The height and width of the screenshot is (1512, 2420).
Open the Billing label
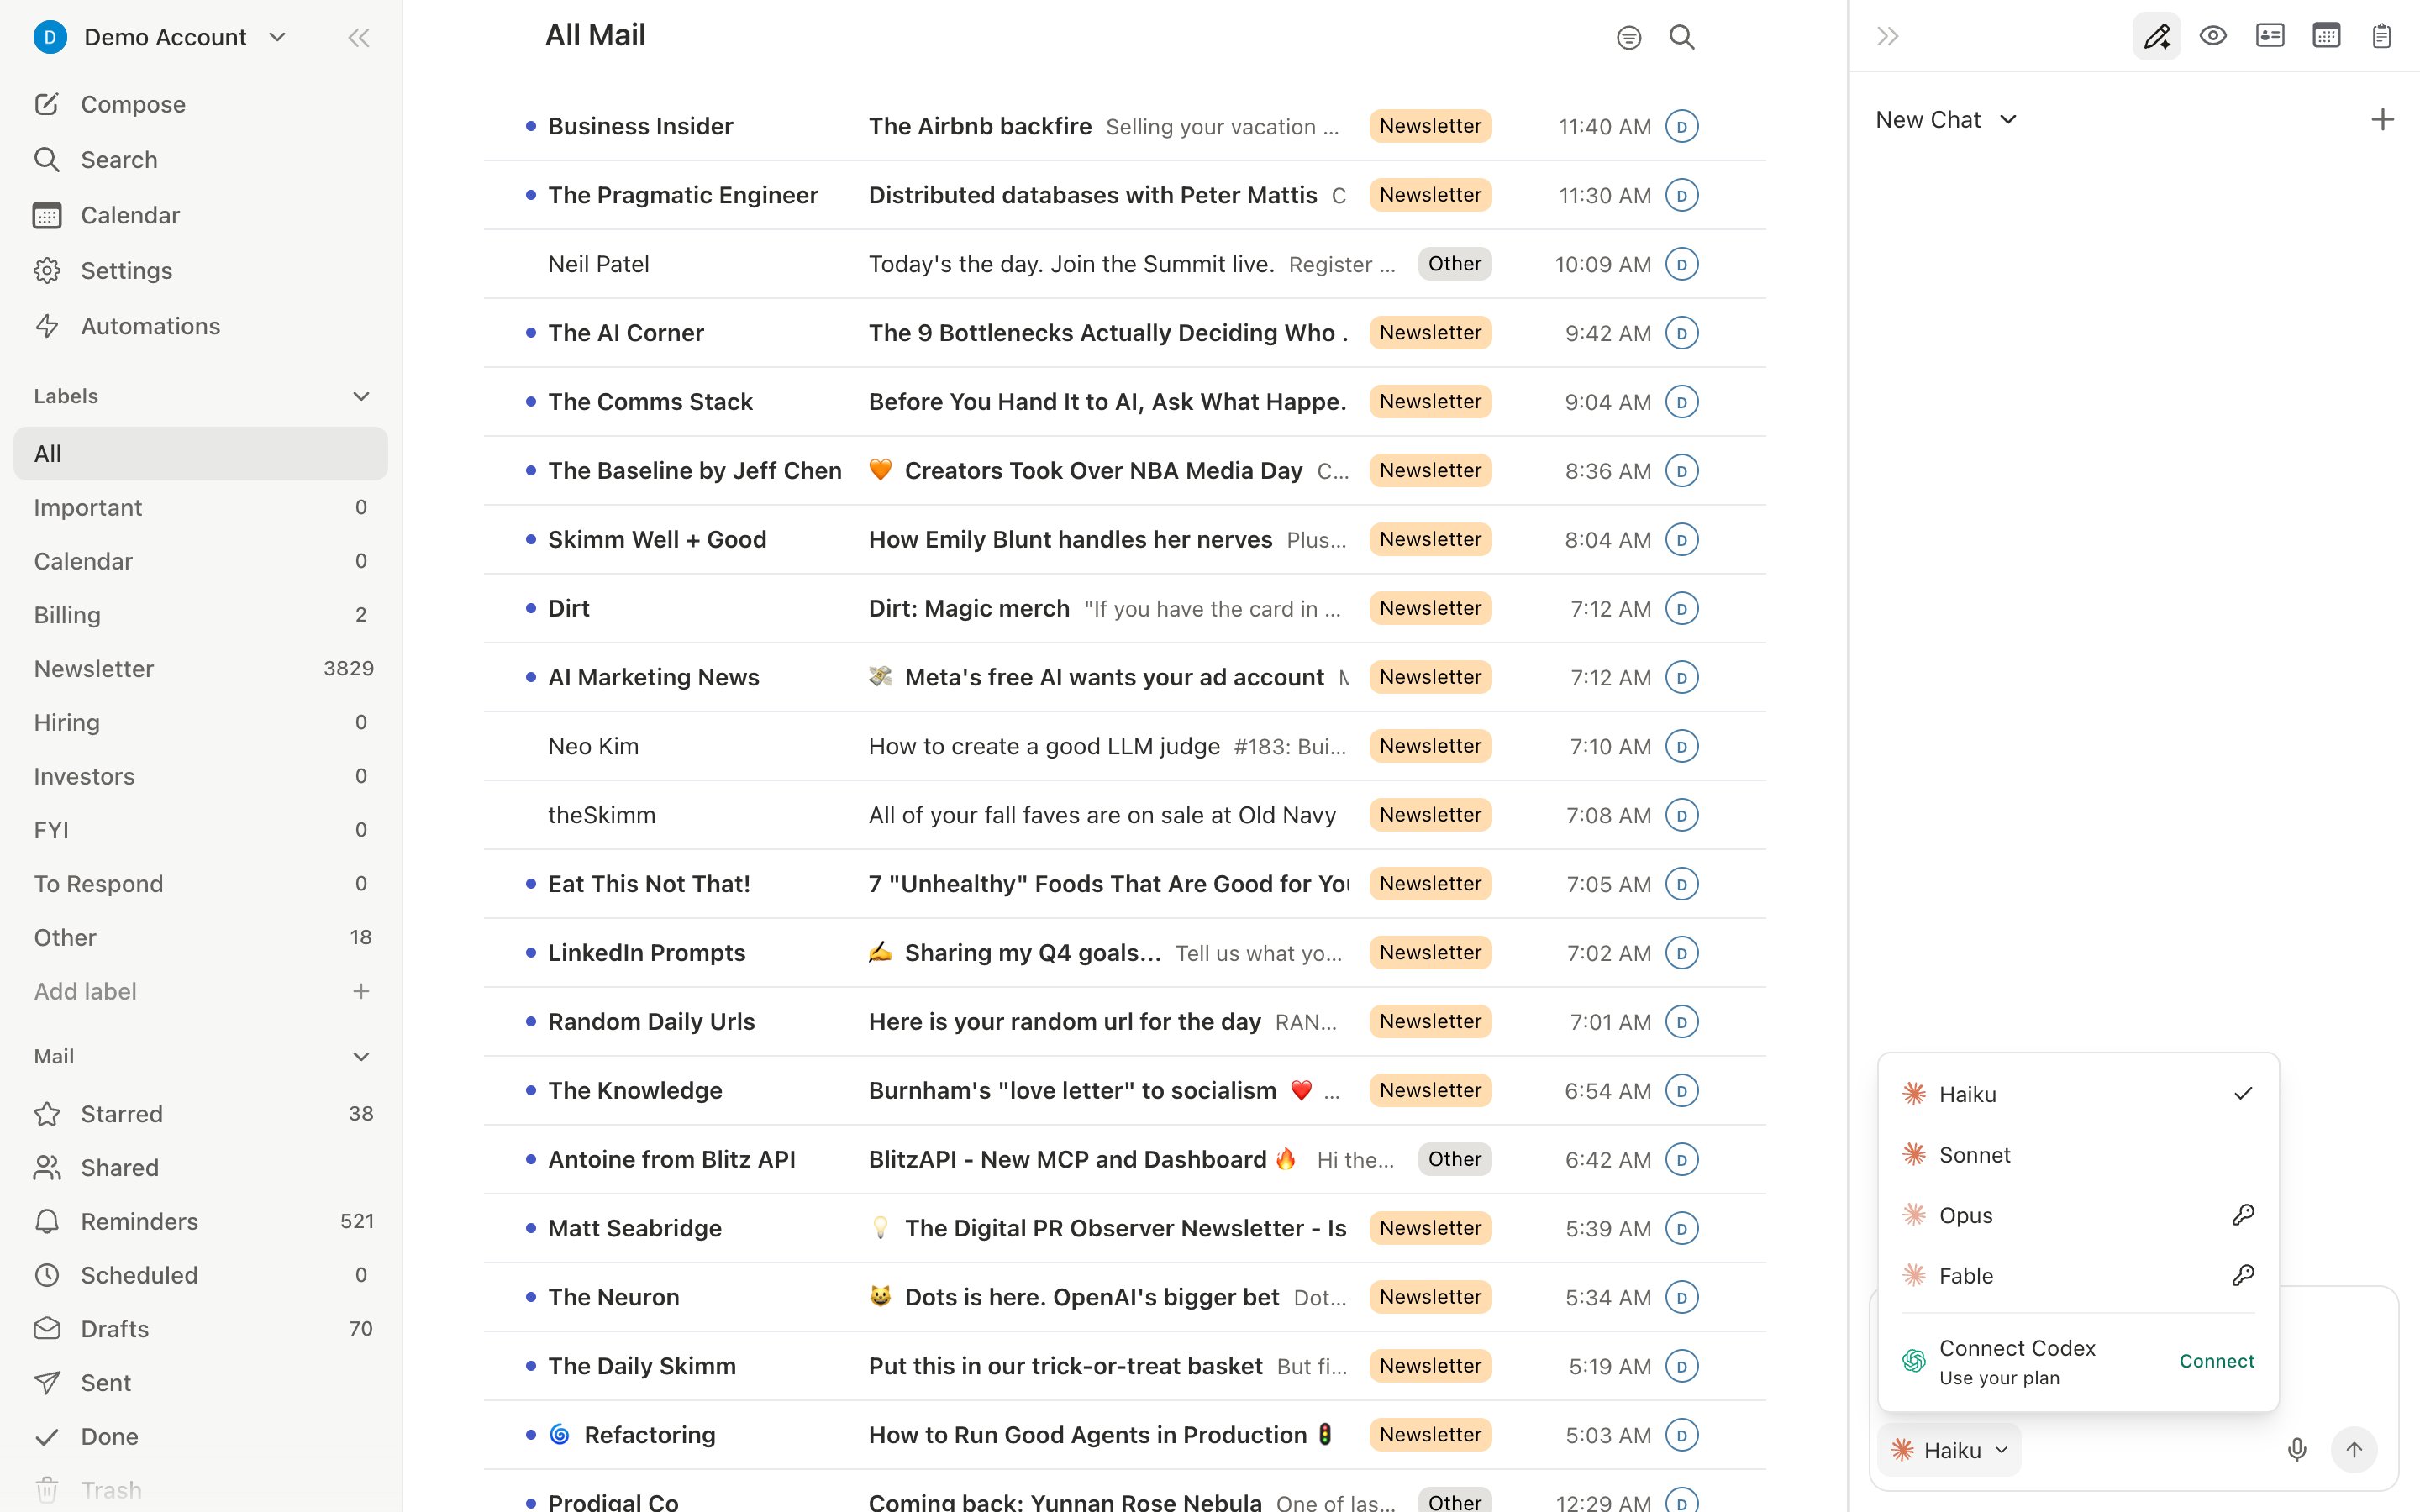[200, 615]
